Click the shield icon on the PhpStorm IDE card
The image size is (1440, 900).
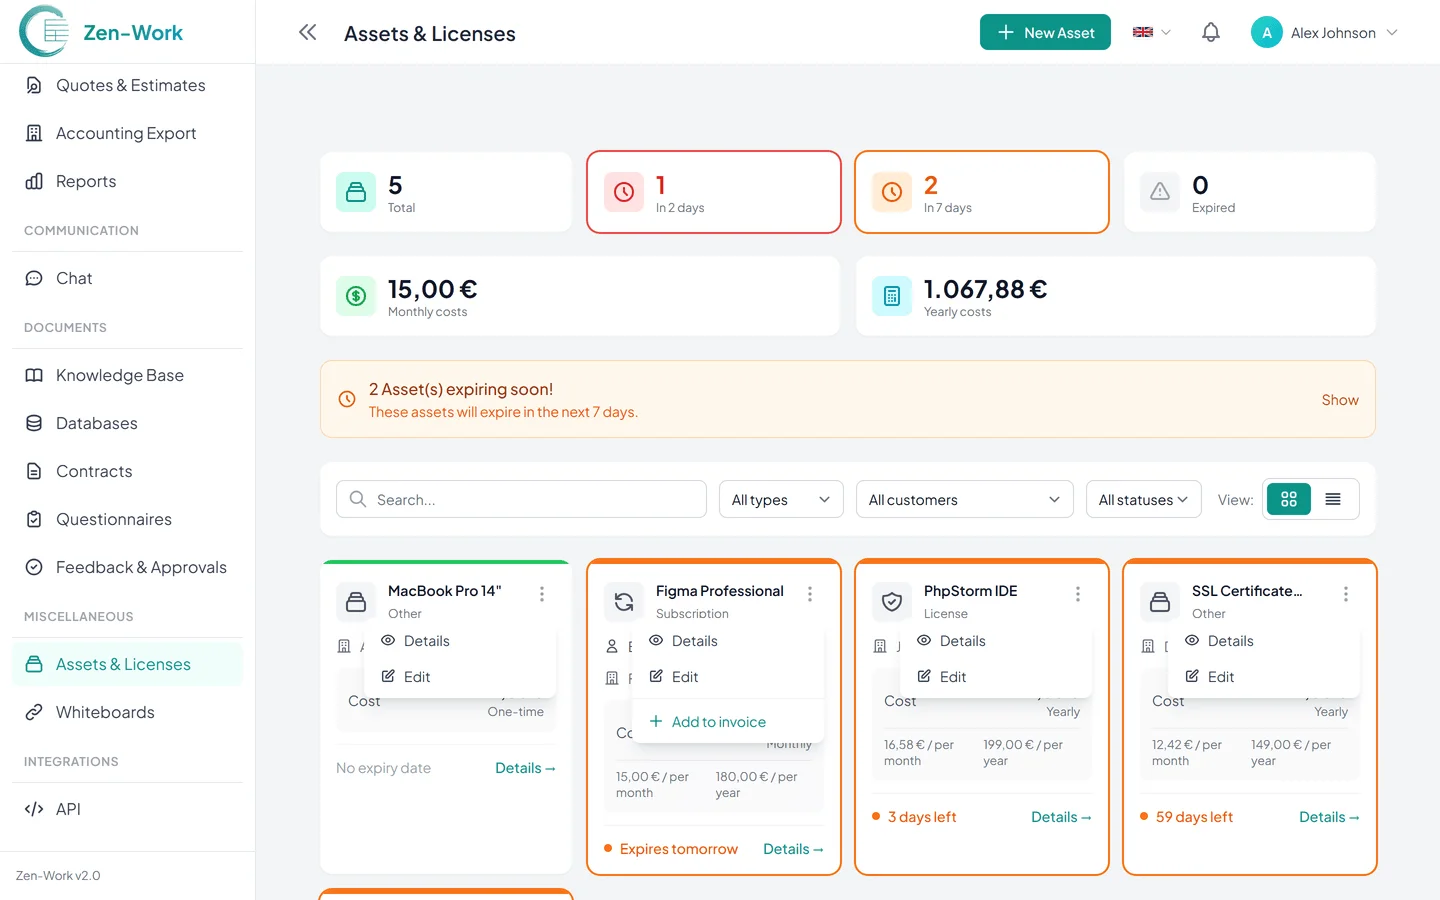(891, 602)
